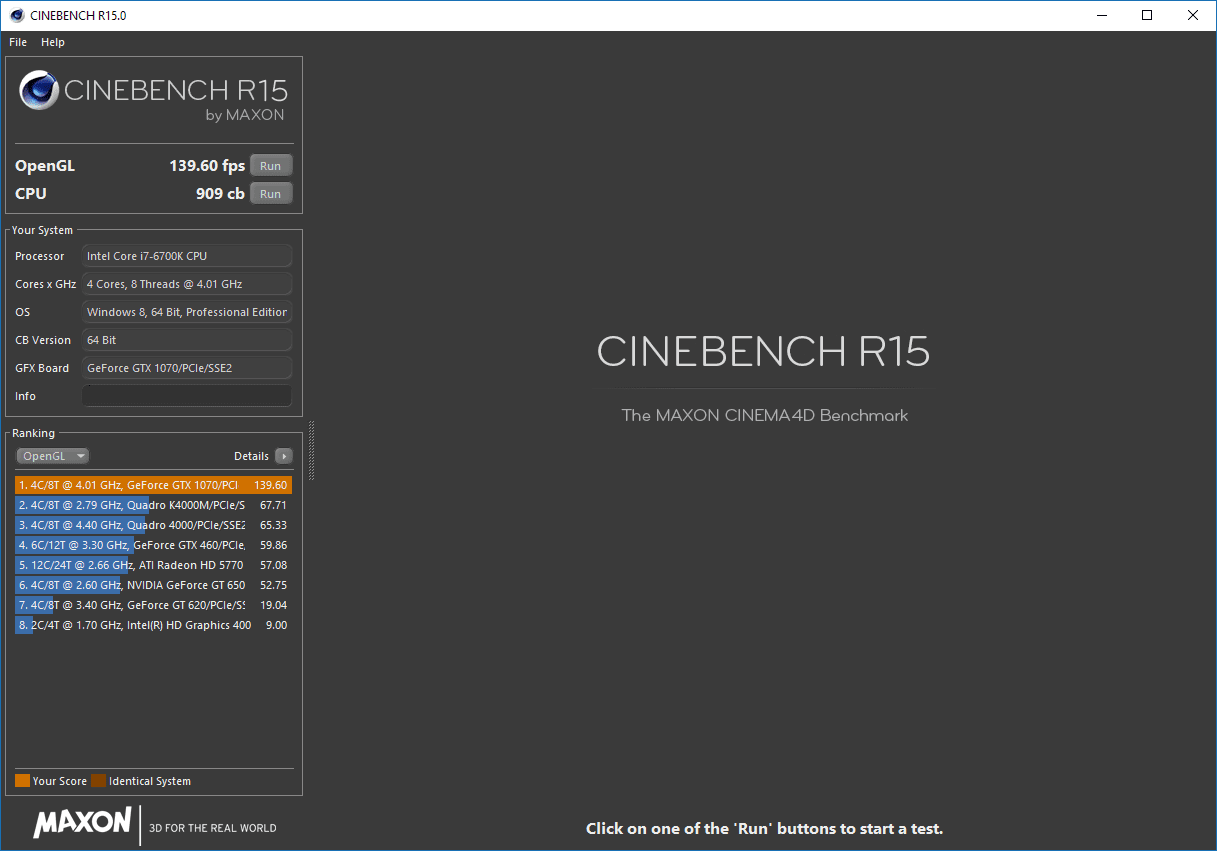Run the CPU benchmark test
The image size is (1217, 851).
pos(271,194)
